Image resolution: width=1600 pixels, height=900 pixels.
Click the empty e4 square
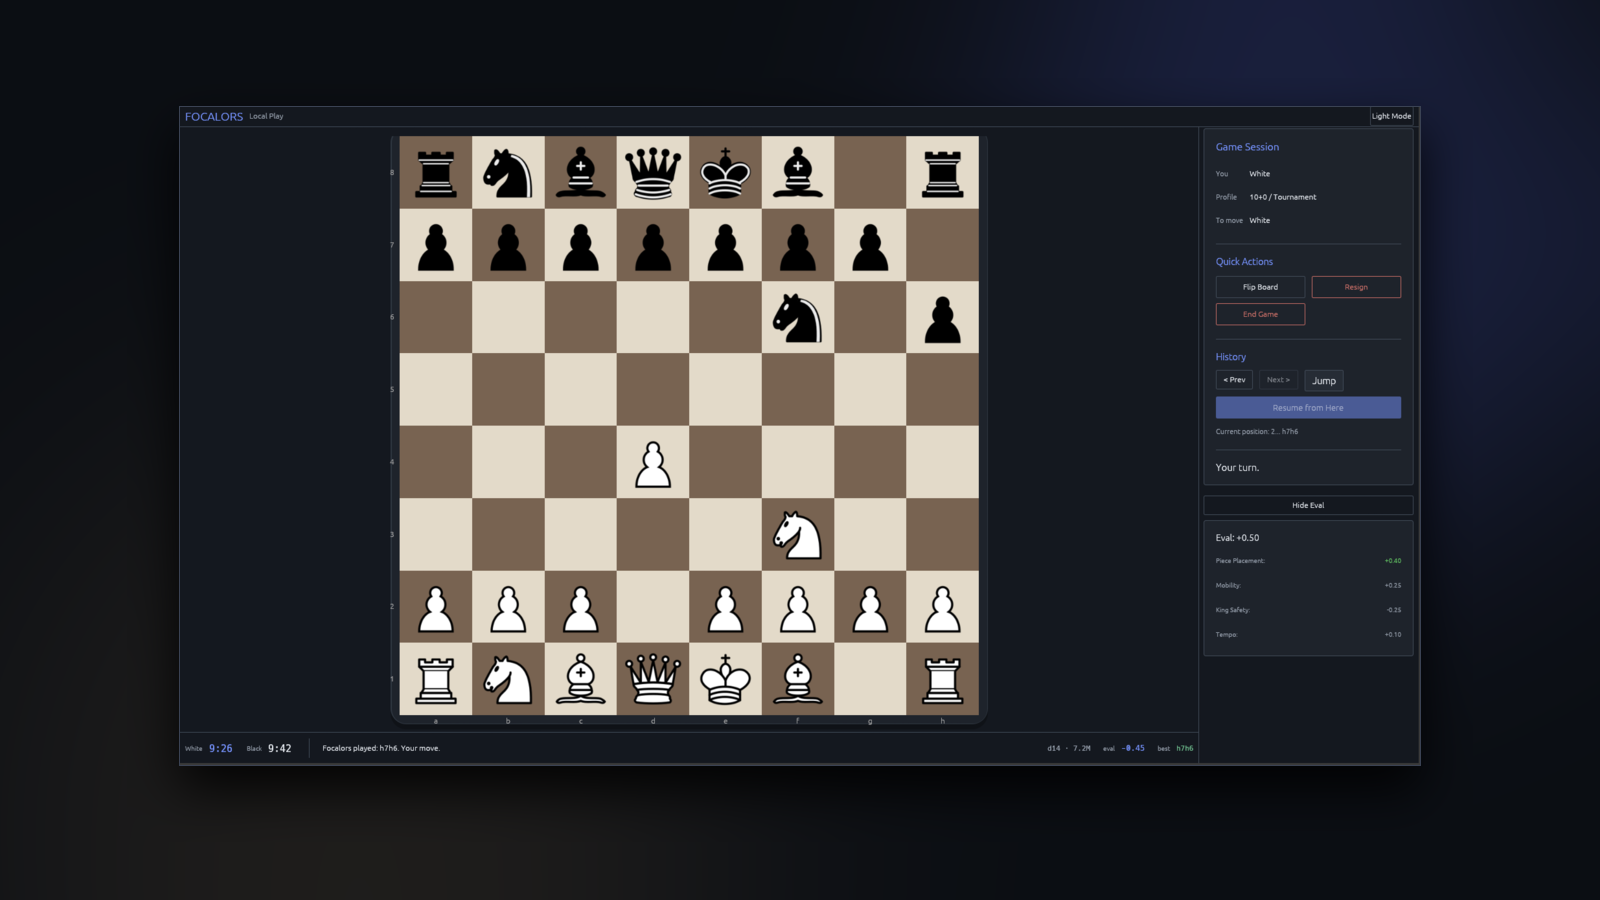[x=725, y=462]
